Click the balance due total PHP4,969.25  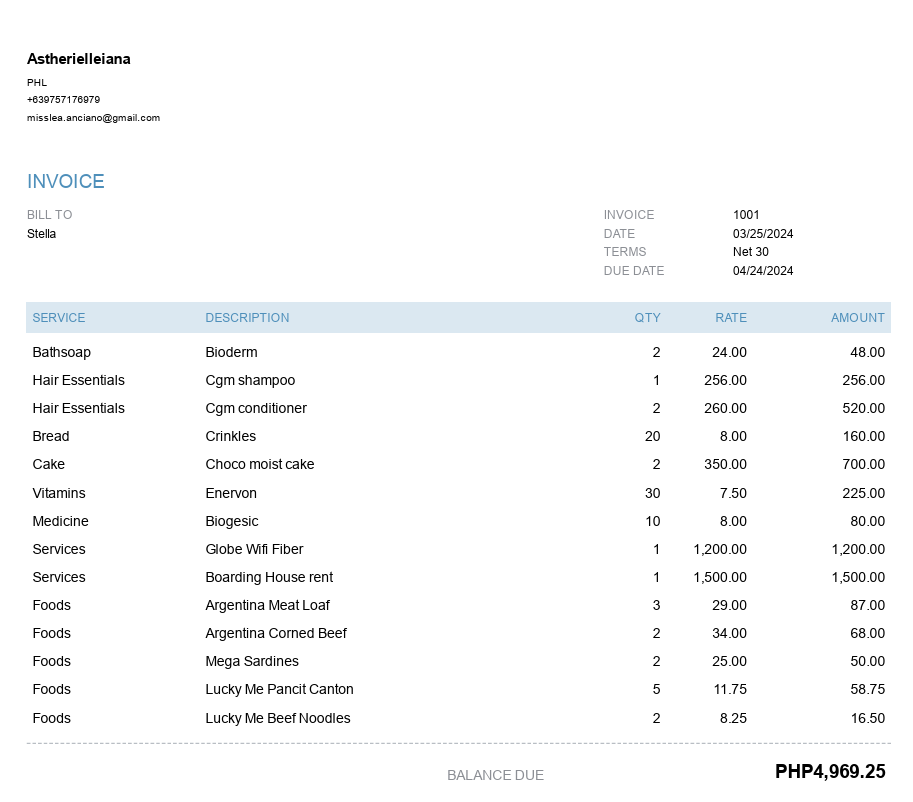[830, 772]
